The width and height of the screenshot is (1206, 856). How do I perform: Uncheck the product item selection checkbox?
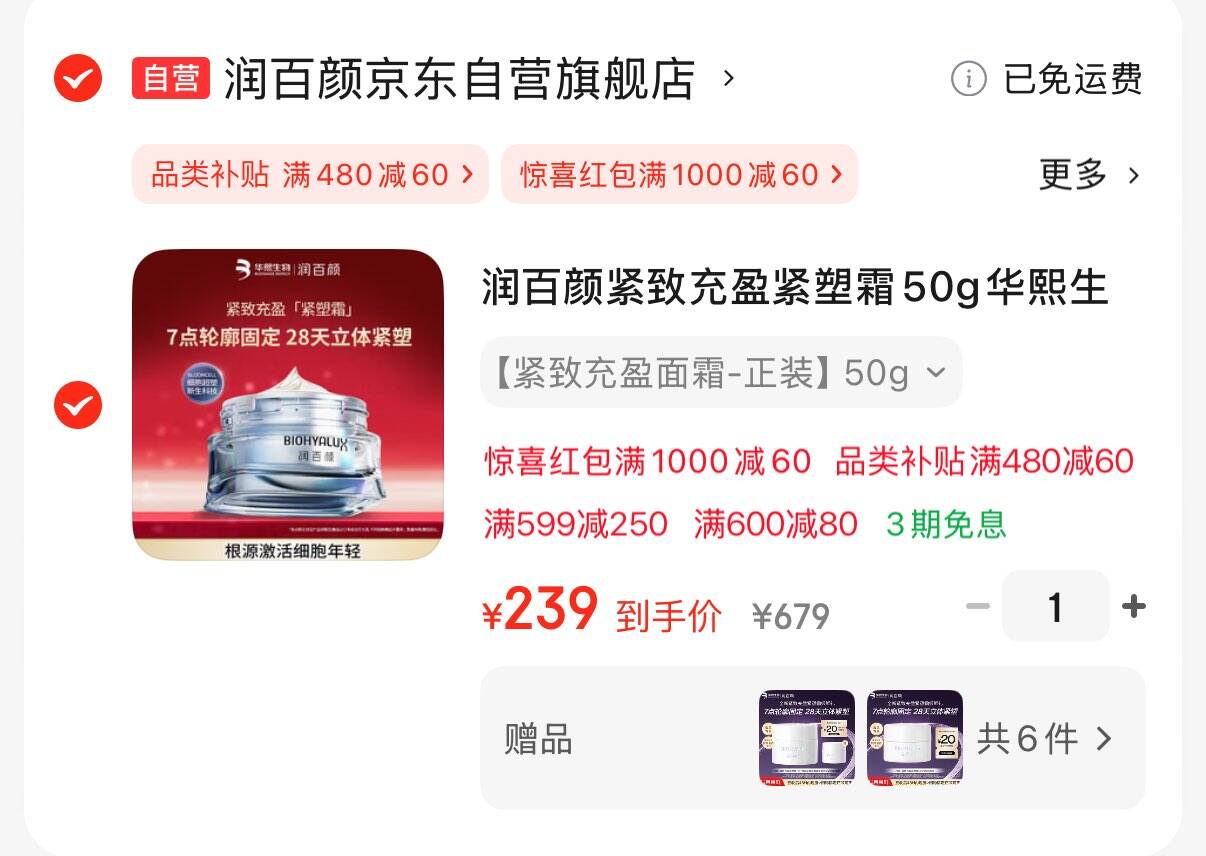(78, 405)
